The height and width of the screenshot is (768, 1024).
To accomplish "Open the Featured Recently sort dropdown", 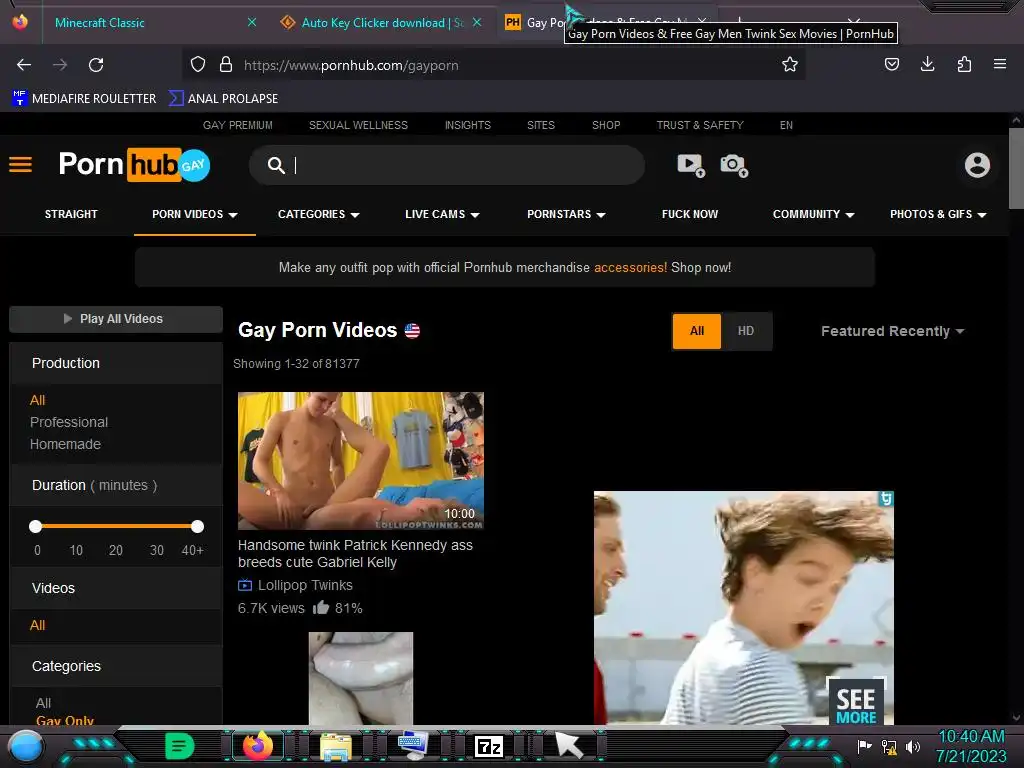I will [893, 331].
